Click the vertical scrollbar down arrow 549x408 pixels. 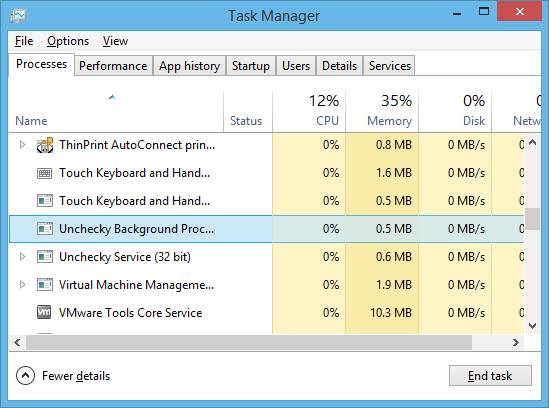tap(533, 326)
